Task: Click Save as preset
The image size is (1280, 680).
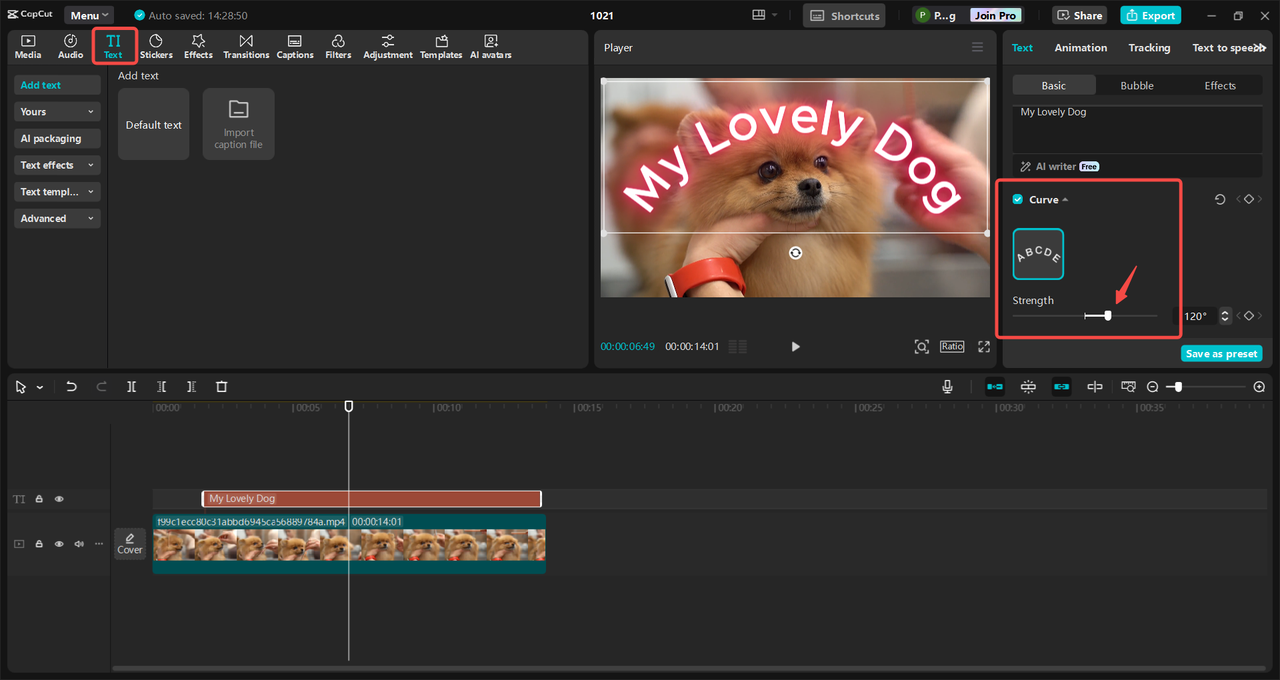Action: (x=1221, y=354)
